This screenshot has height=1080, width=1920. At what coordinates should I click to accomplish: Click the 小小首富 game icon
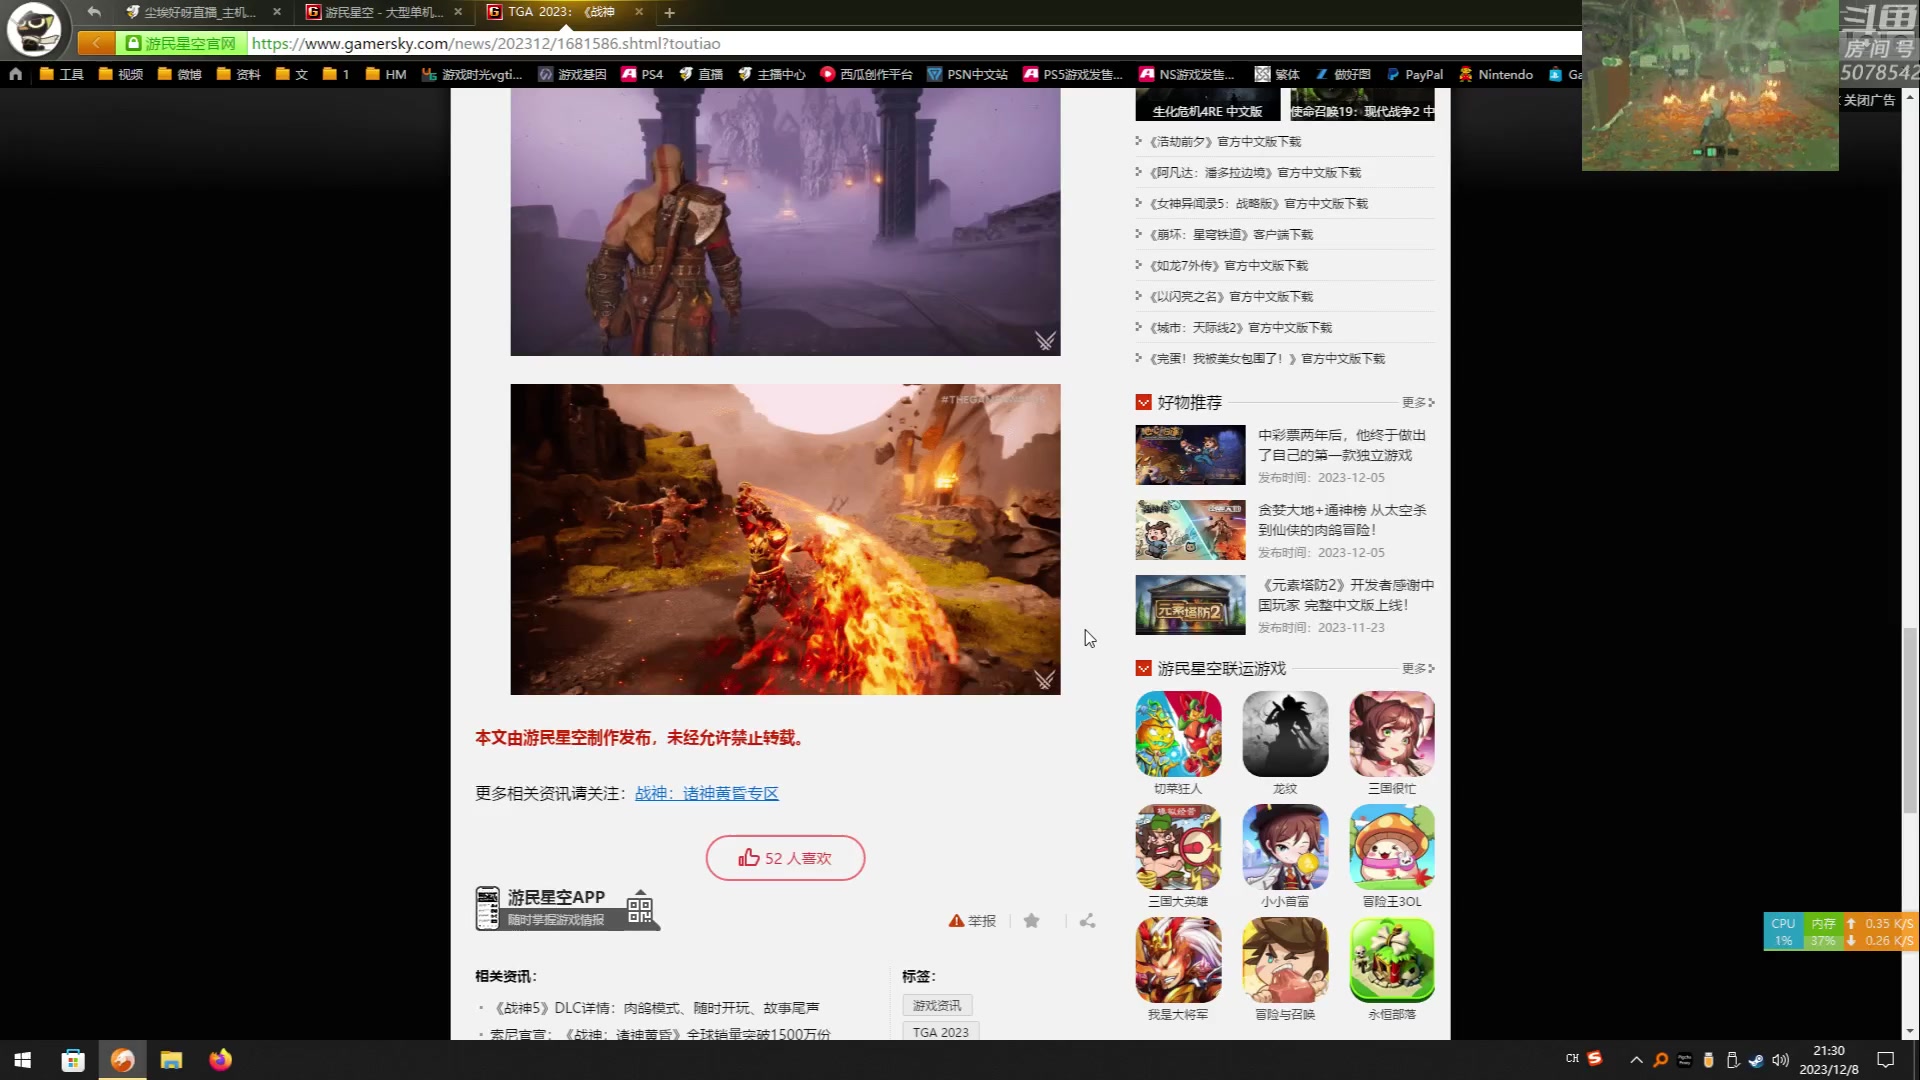[1285, 847]
